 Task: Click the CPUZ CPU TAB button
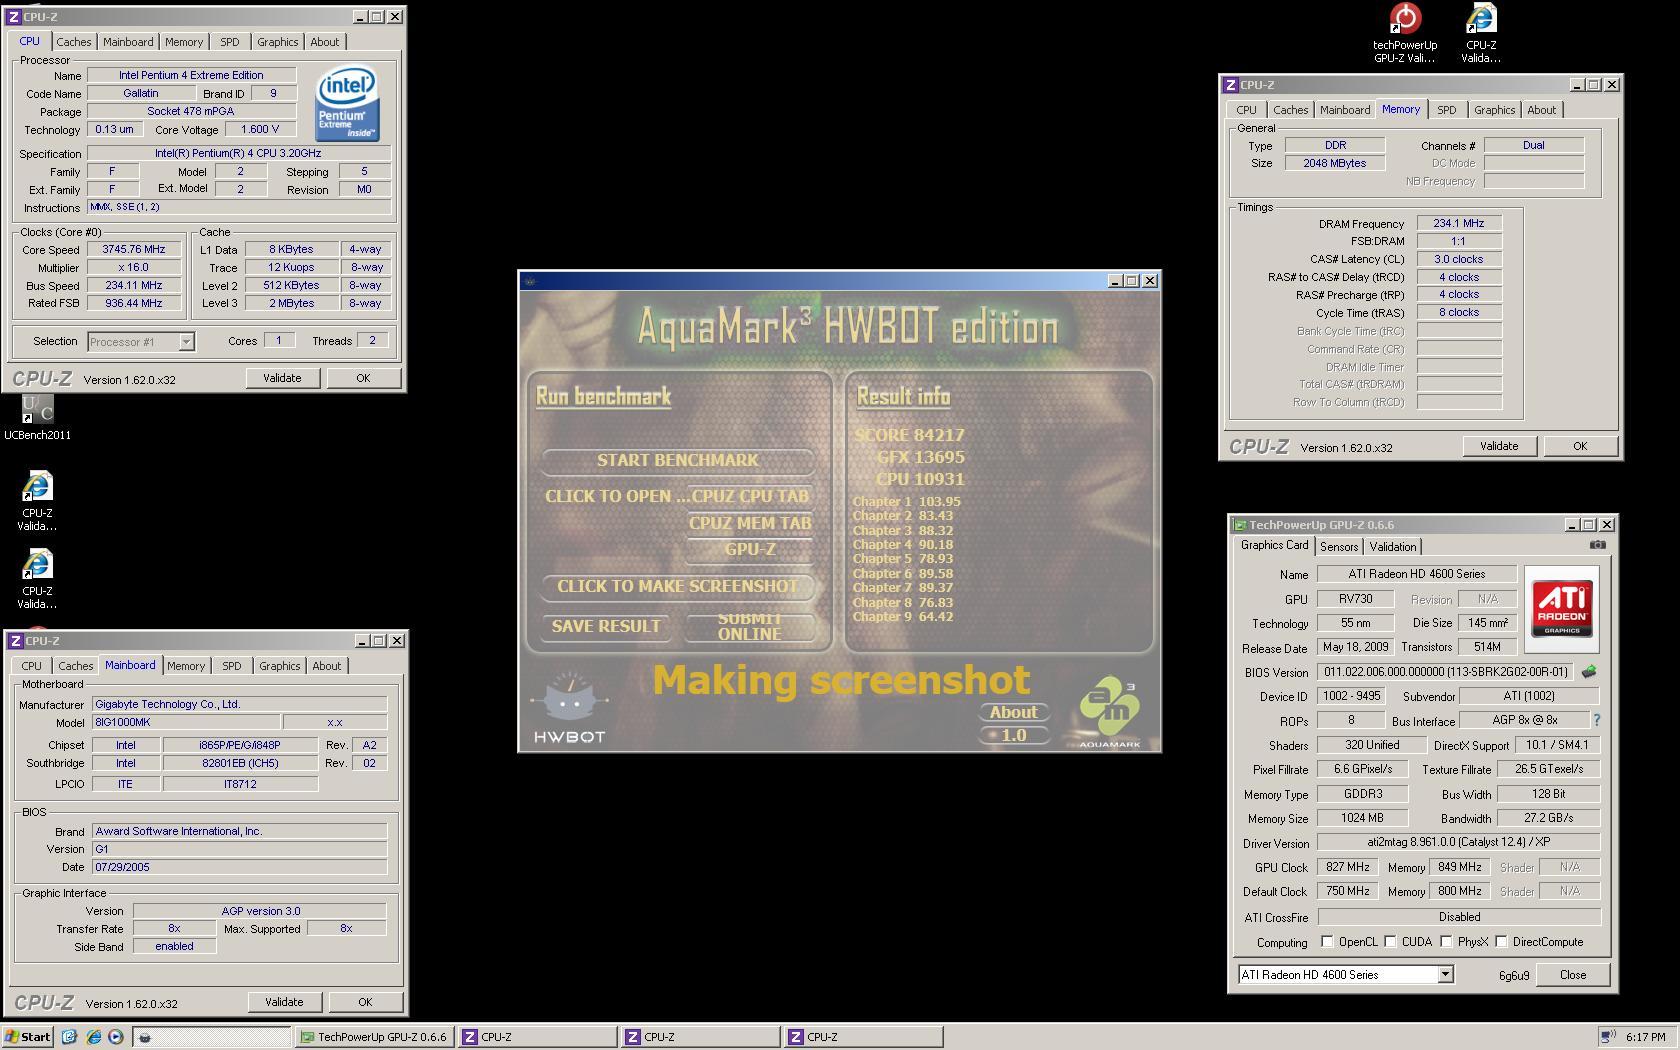coord(749,496)
